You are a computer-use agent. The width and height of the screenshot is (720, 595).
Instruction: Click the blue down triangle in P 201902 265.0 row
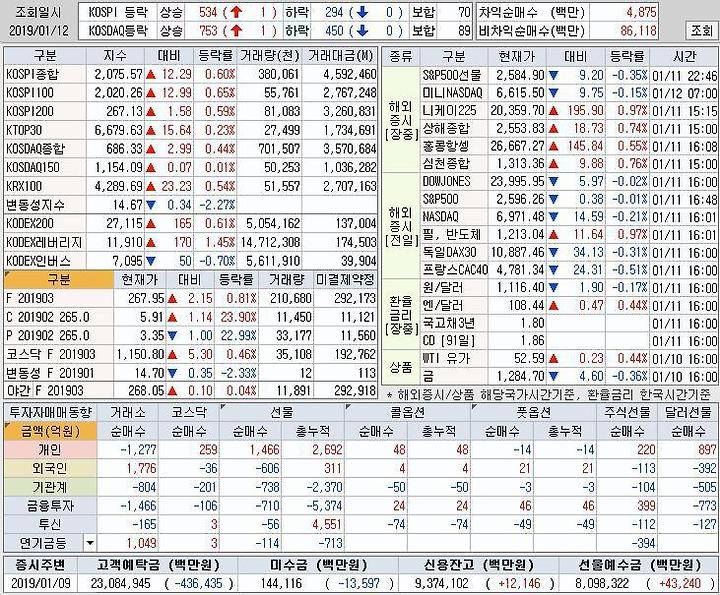(x=172, y=336)
